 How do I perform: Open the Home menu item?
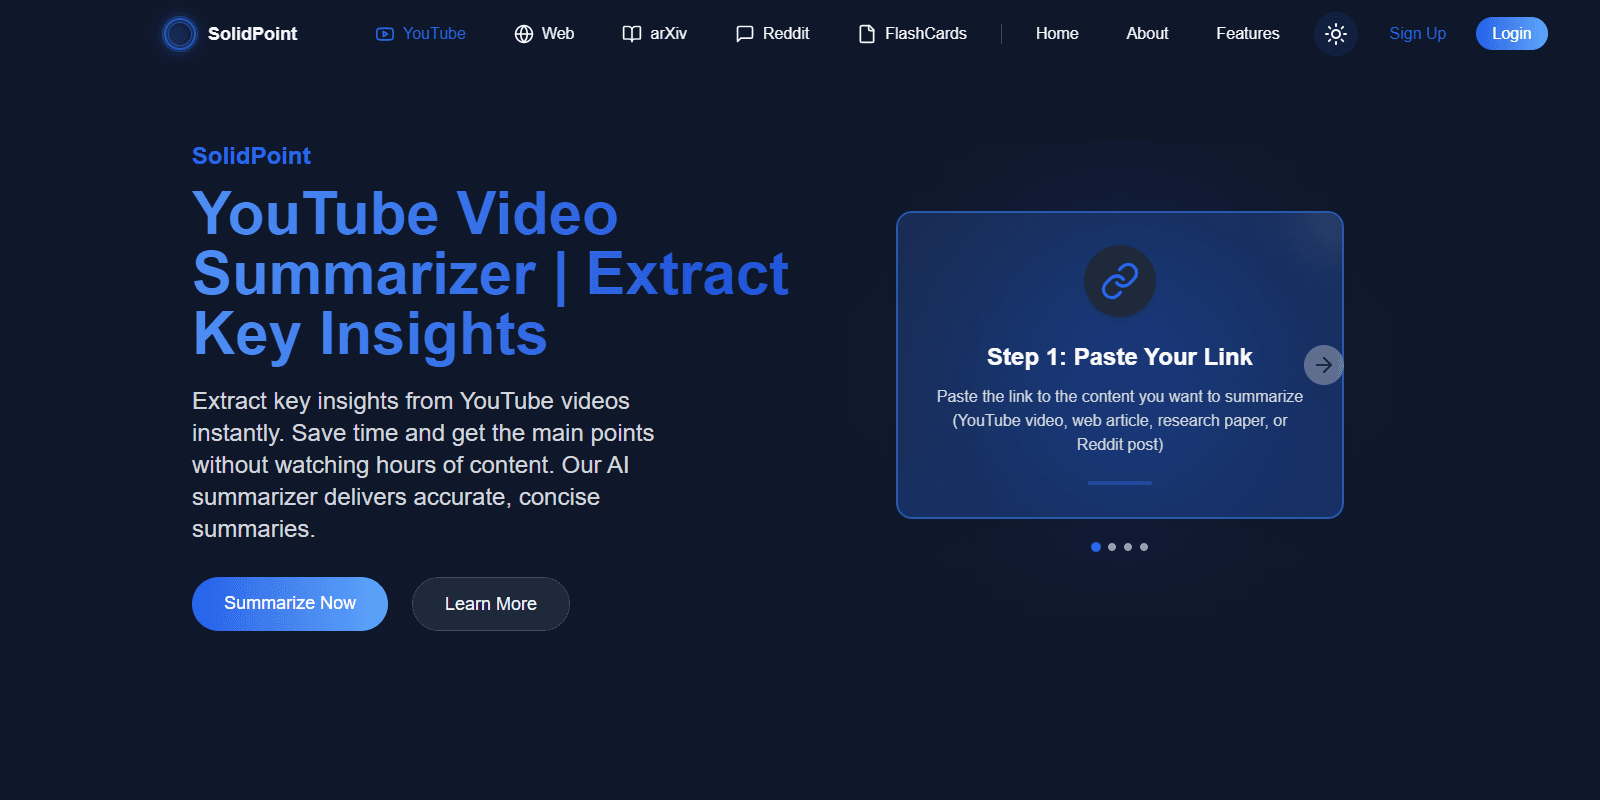[x=1057, y=34]
